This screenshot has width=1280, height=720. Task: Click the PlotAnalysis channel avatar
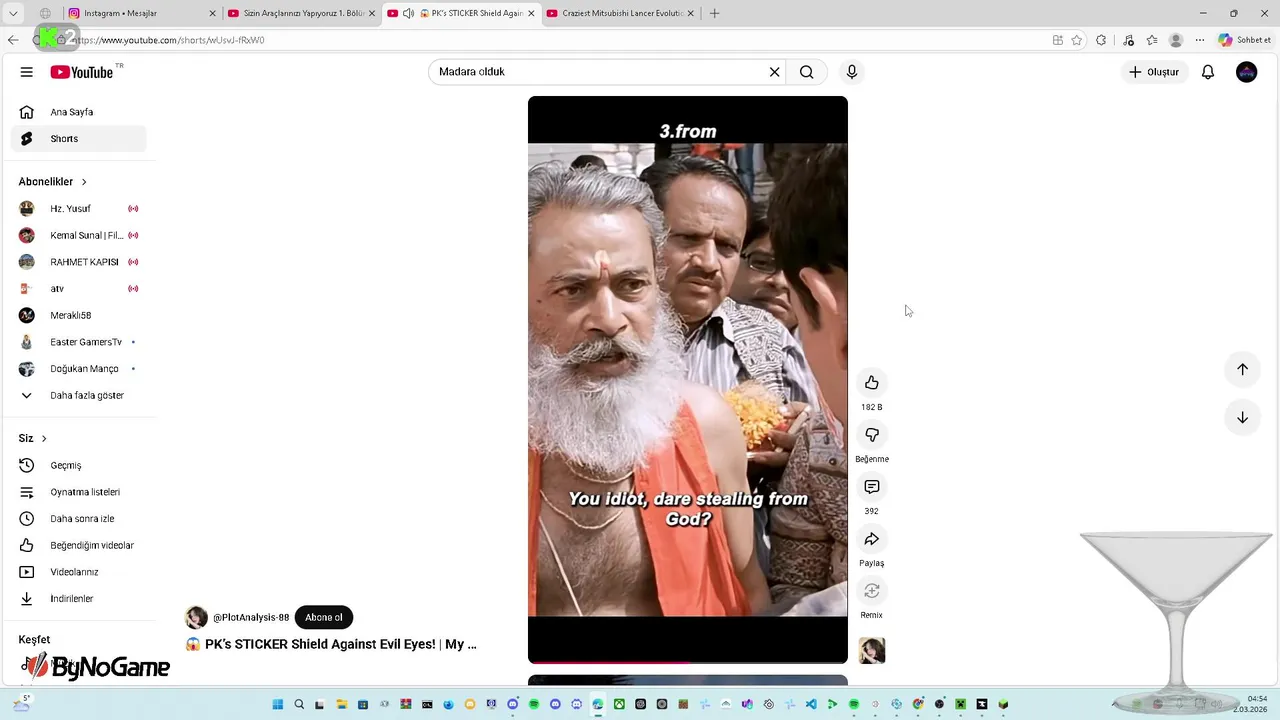[x=196, y=618]
